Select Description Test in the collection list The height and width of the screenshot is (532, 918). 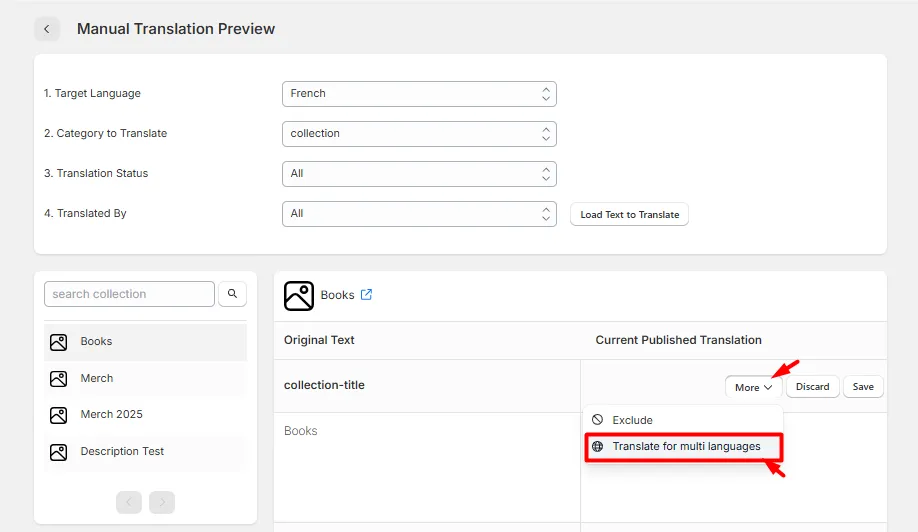145,452
